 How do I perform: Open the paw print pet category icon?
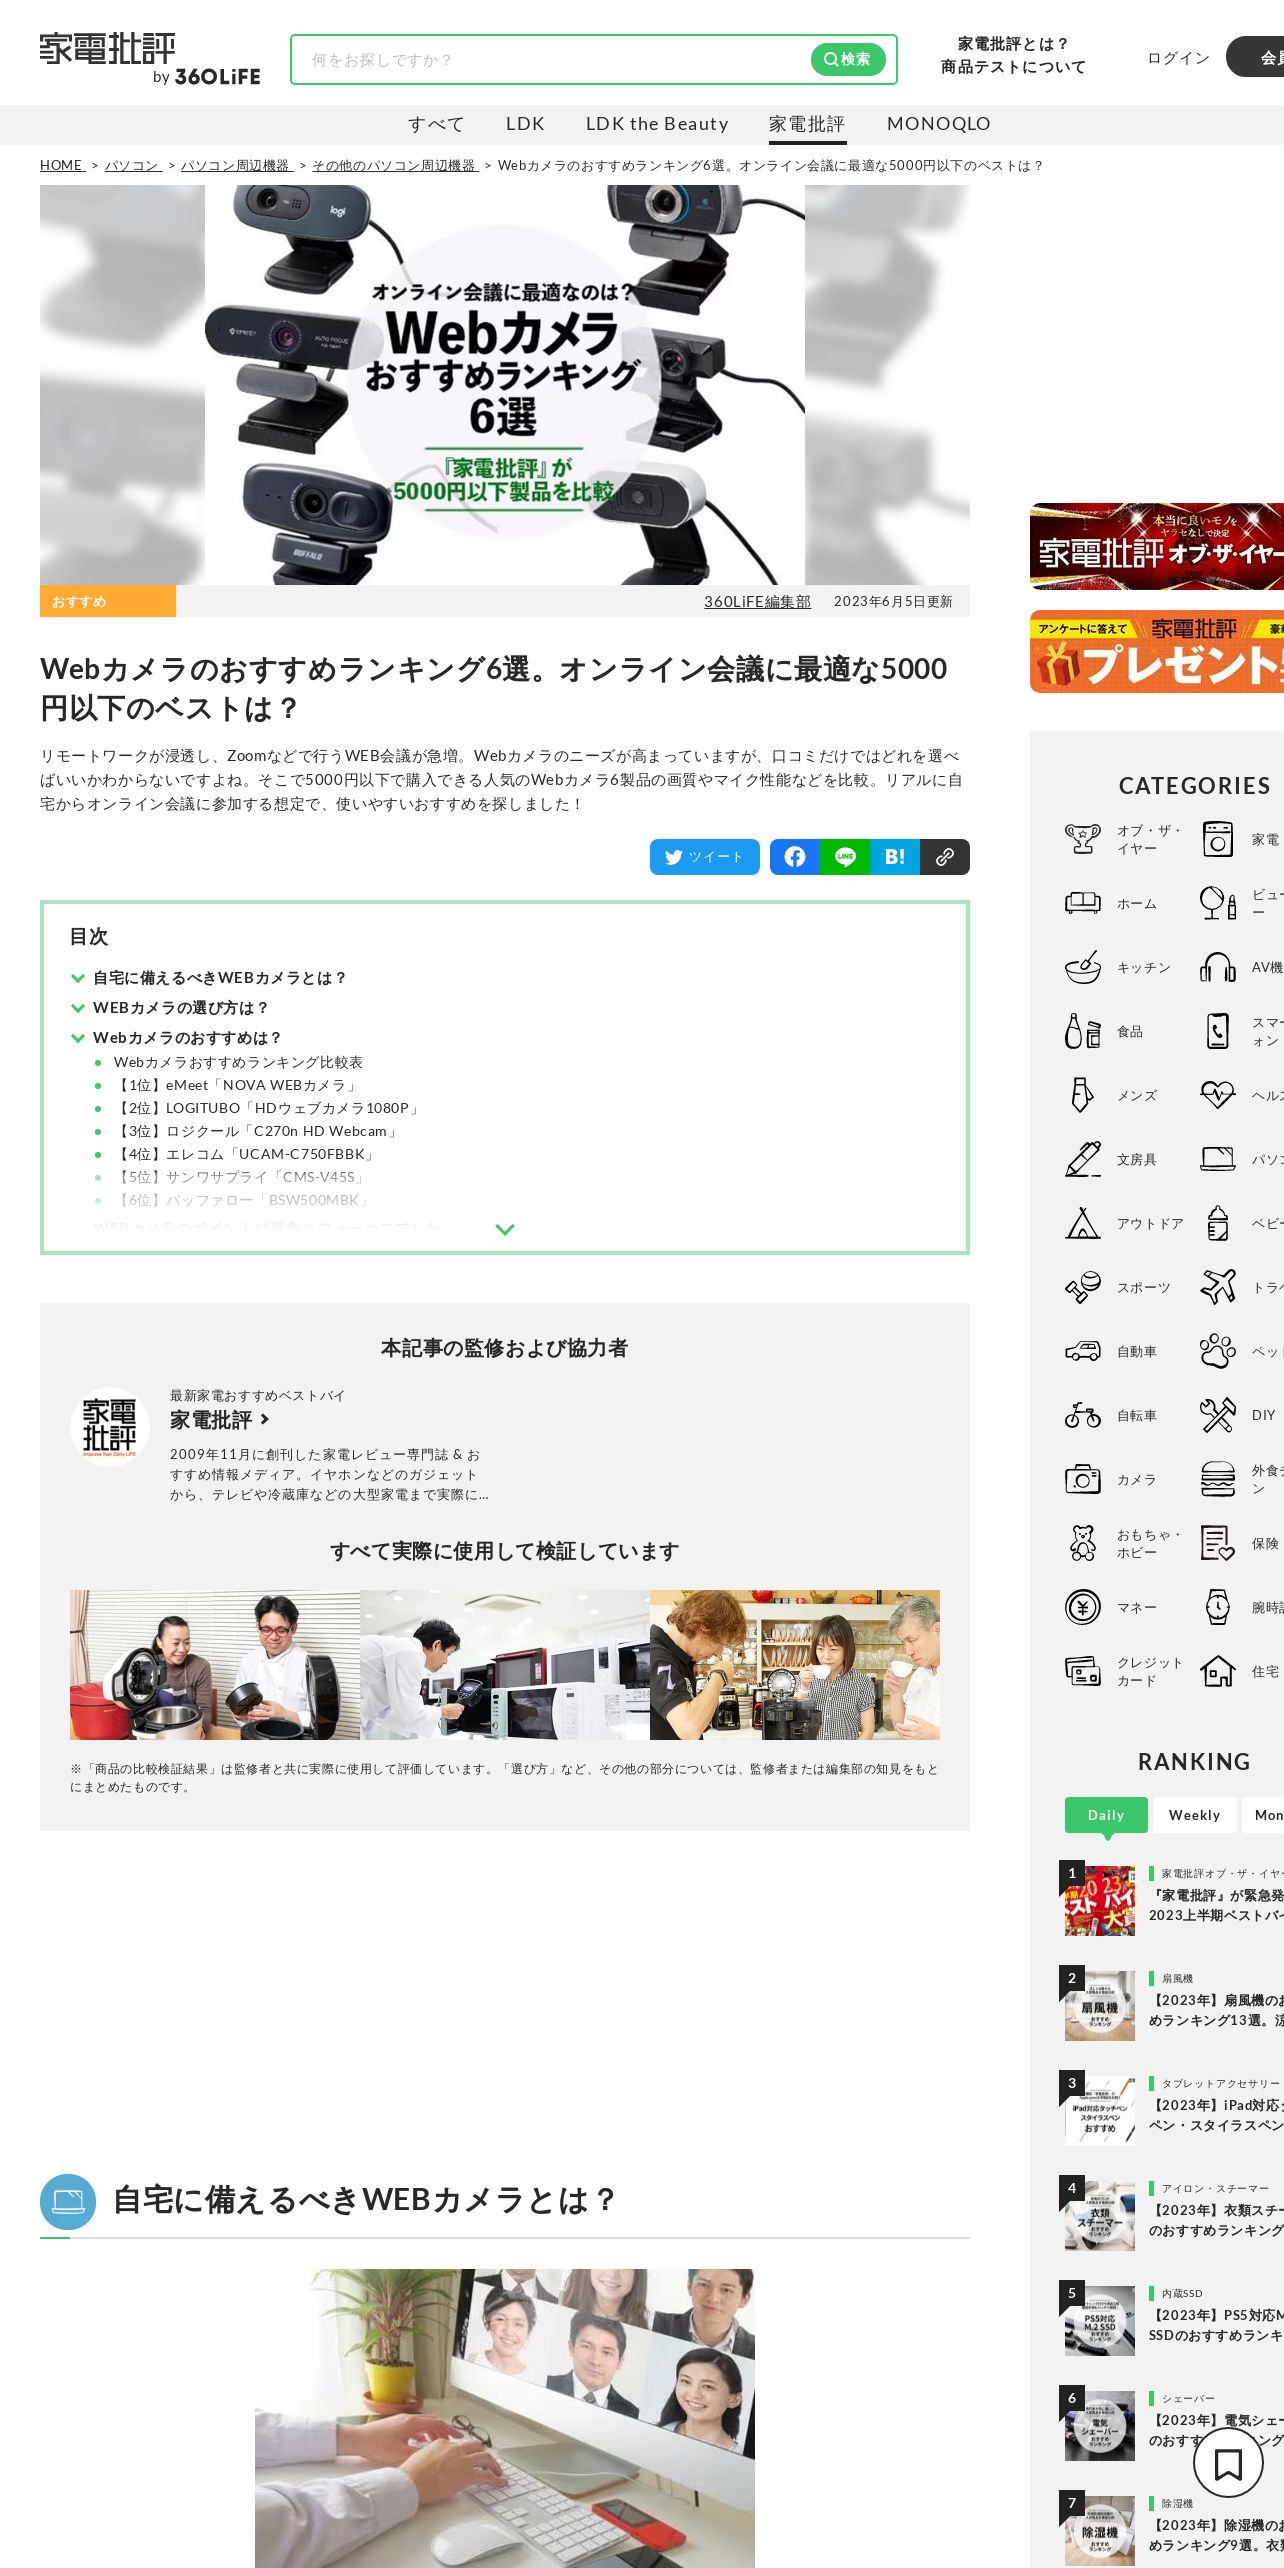coord(1218,1351)
